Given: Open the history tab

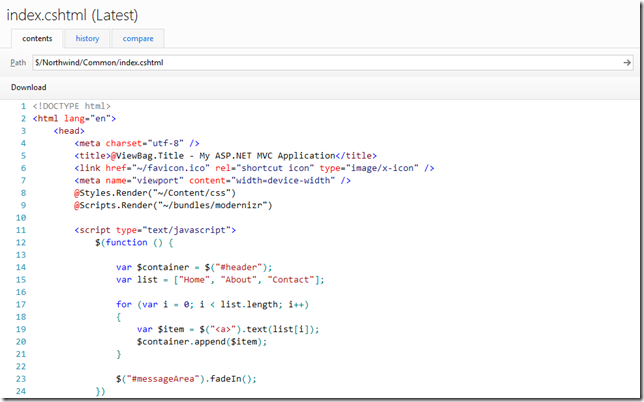Looking at the screenshot, I should click(x=87, y=39).
